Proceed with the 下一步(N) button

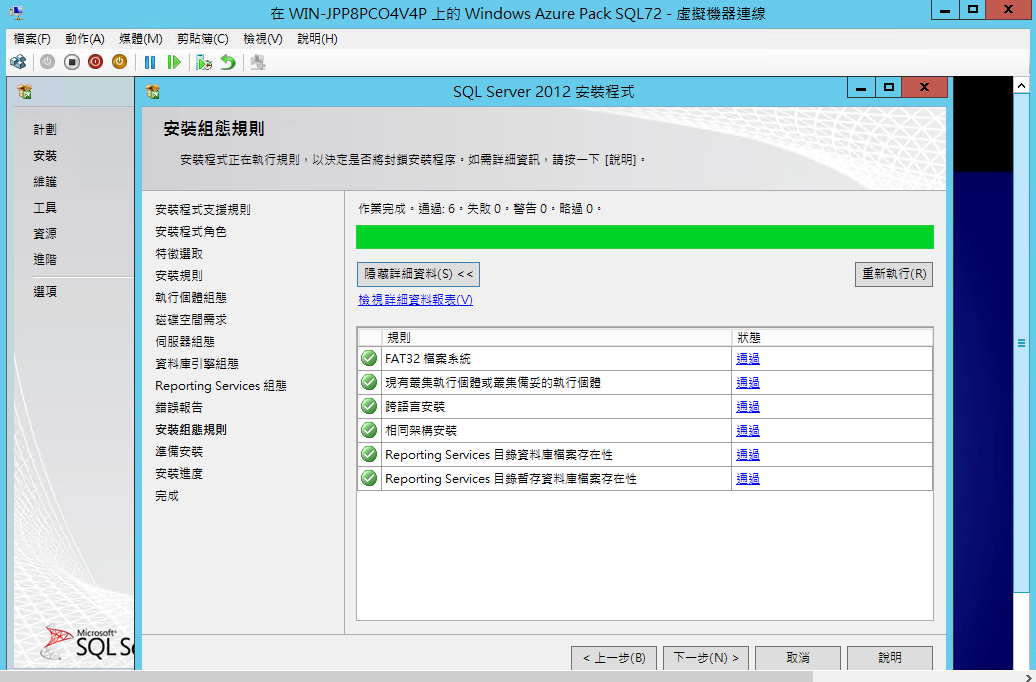[x=706, y=658]
